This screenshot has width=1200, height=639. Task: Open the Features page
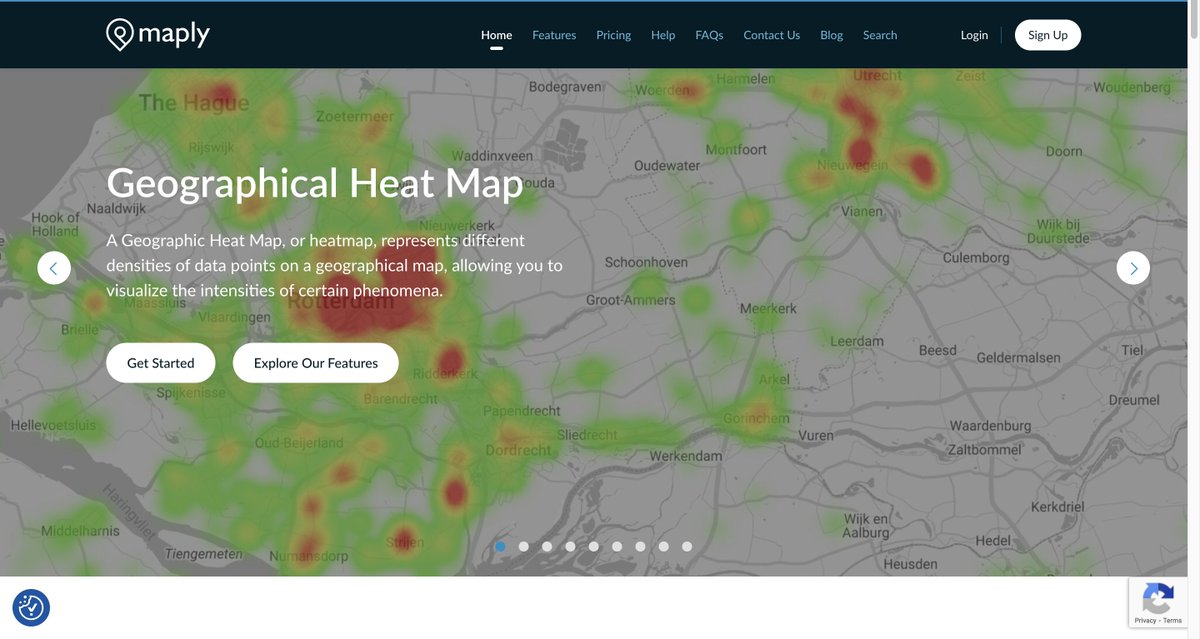(554, 35)
